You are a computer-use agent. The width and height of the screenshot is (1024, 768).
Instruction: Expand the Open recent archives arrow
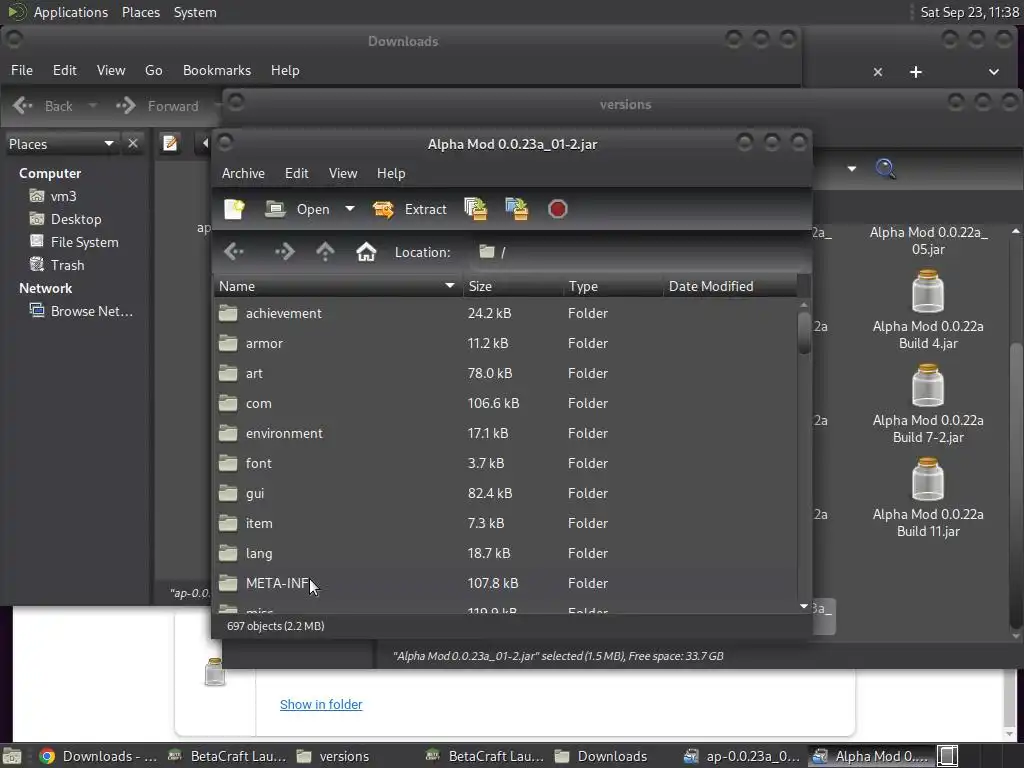(x=350, y=209)
